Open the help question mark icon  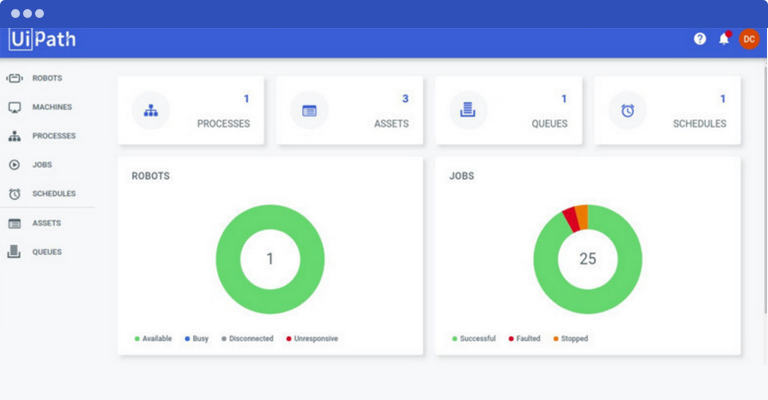tap(700, 39)
